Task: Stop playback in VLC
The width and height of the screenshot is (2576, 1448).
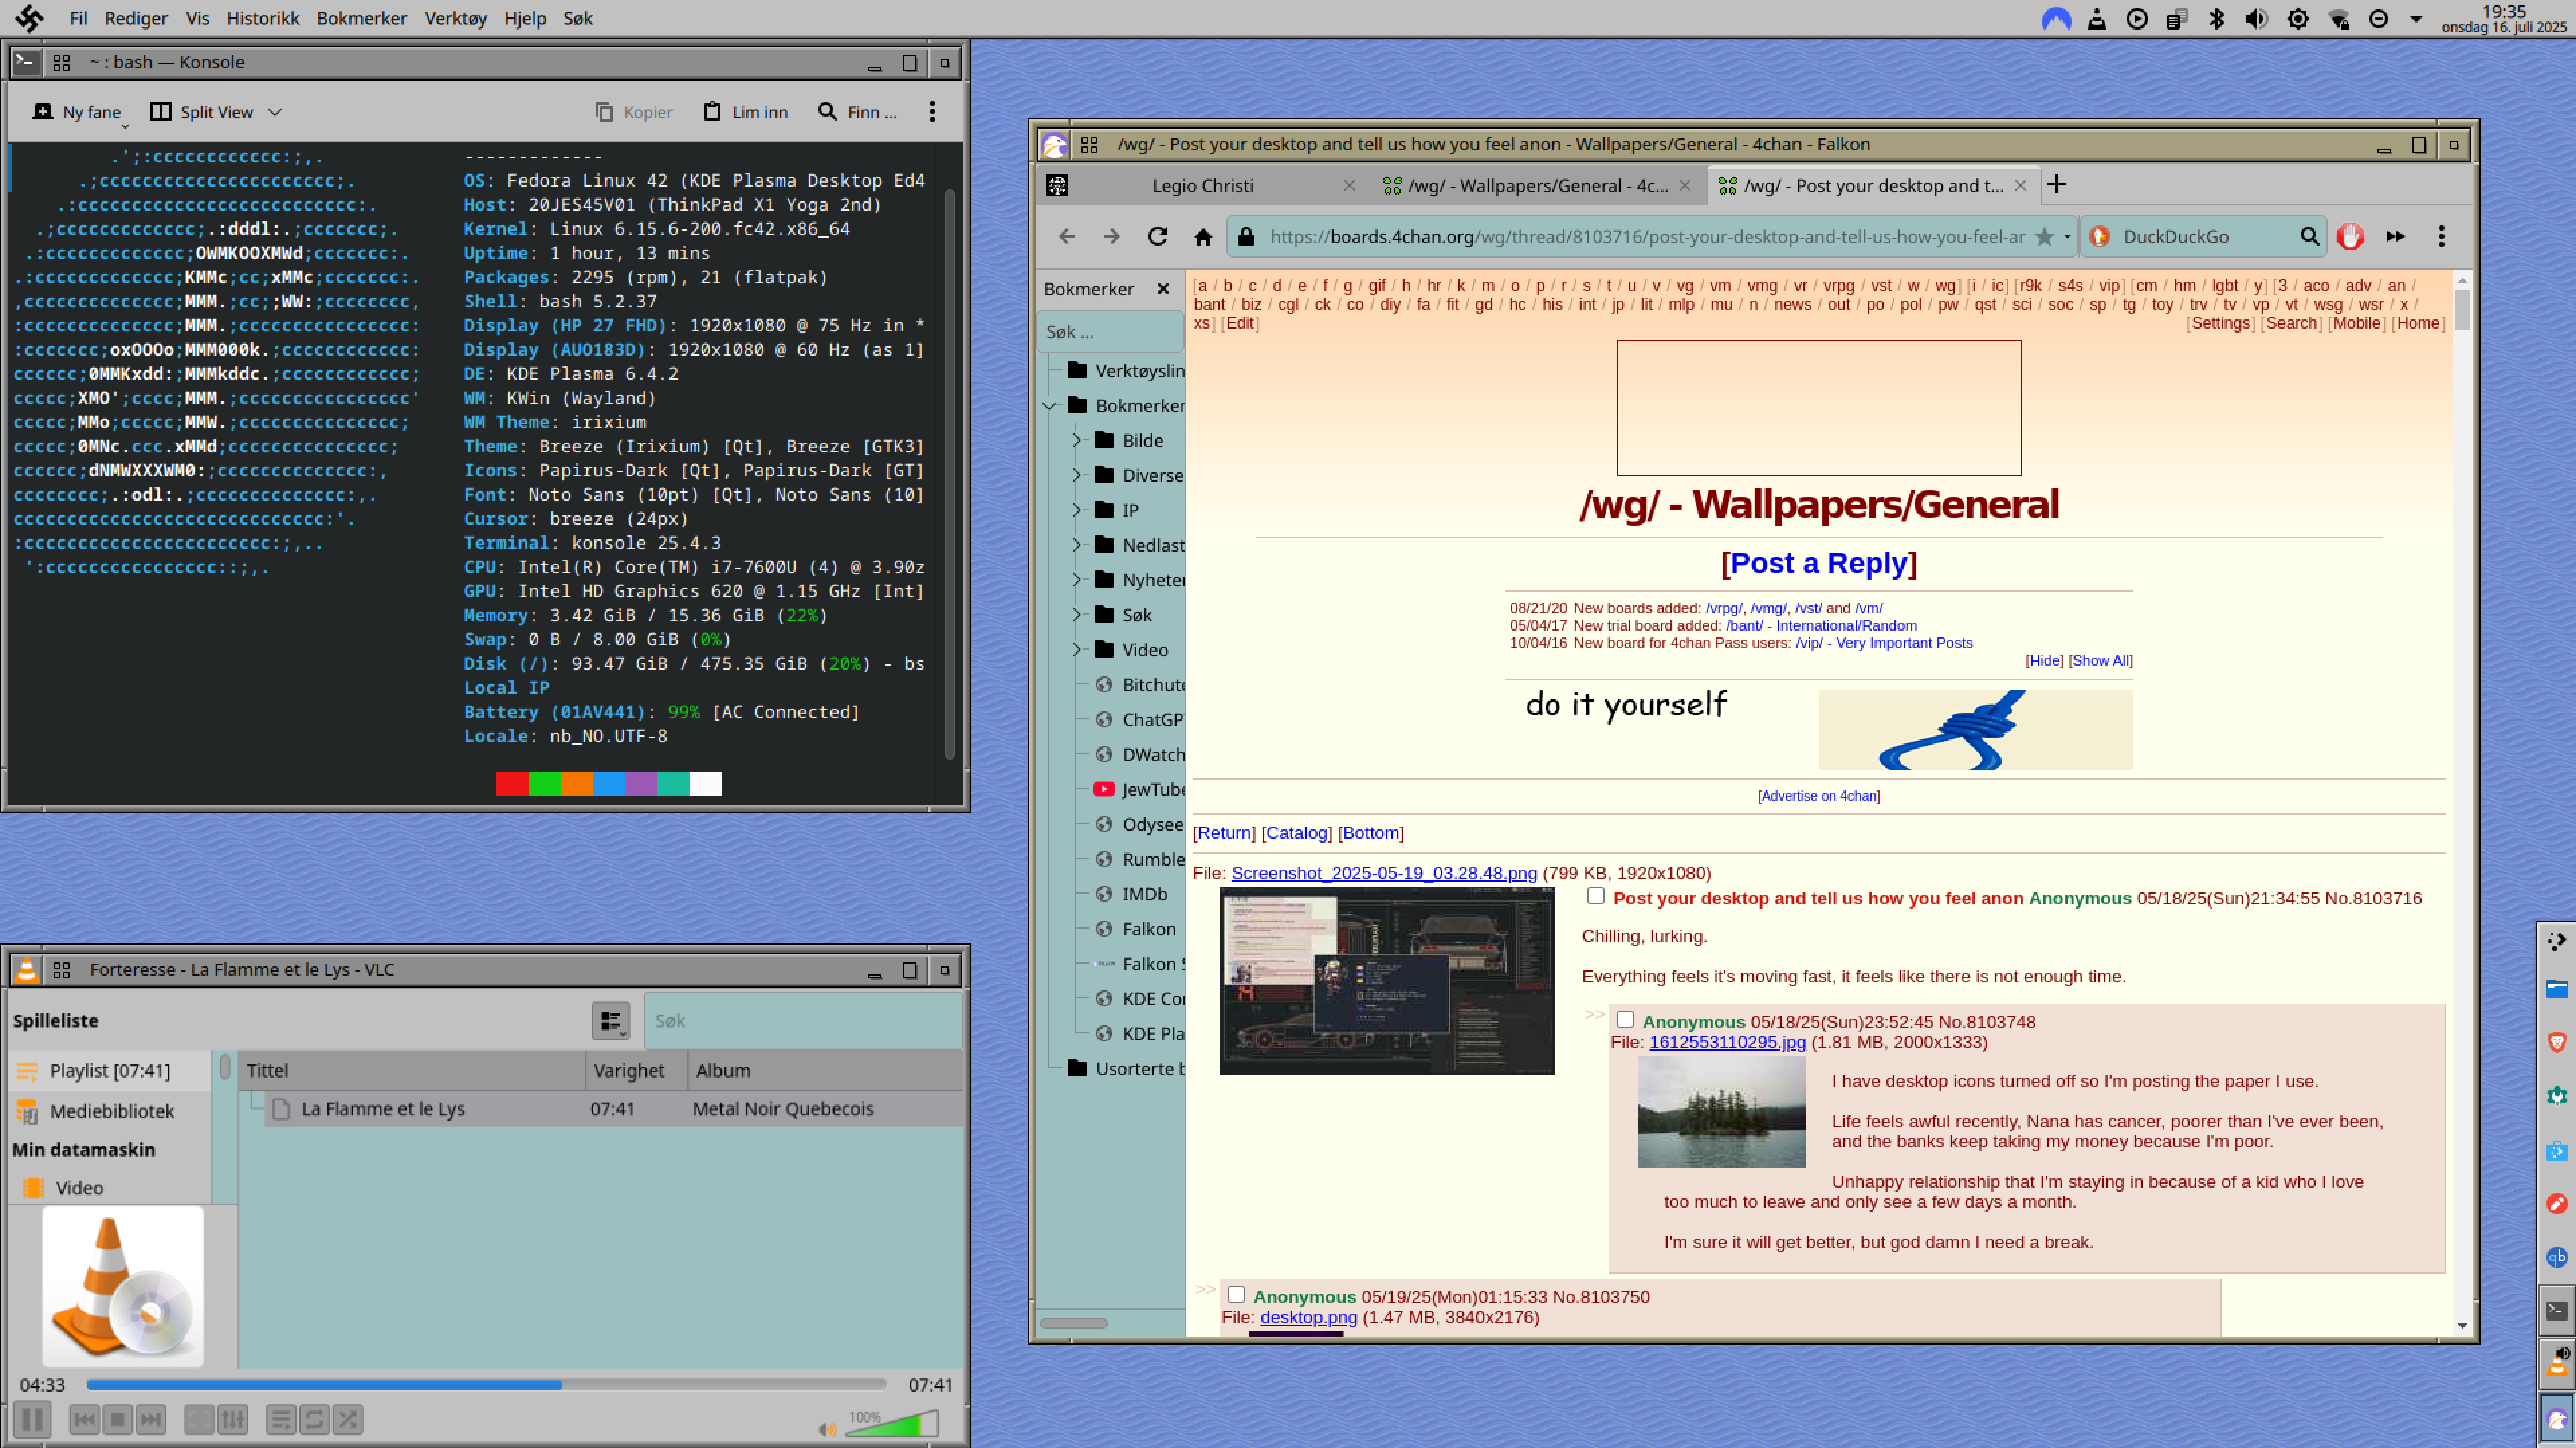Action: [x=118, y=1419]
